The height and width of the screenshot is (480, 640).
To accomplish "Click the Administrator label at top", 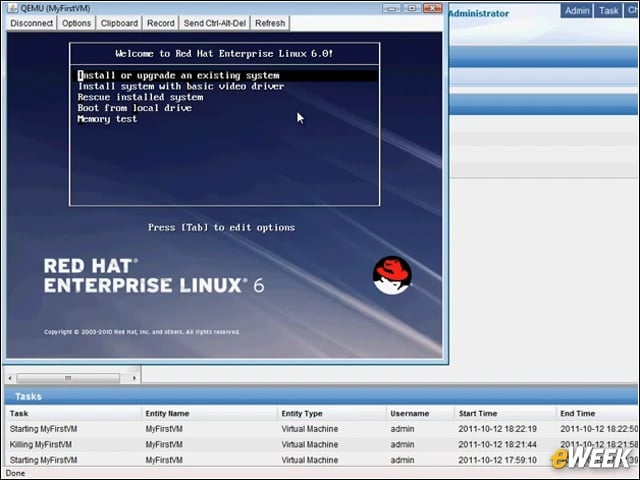I will pos(479,13).
